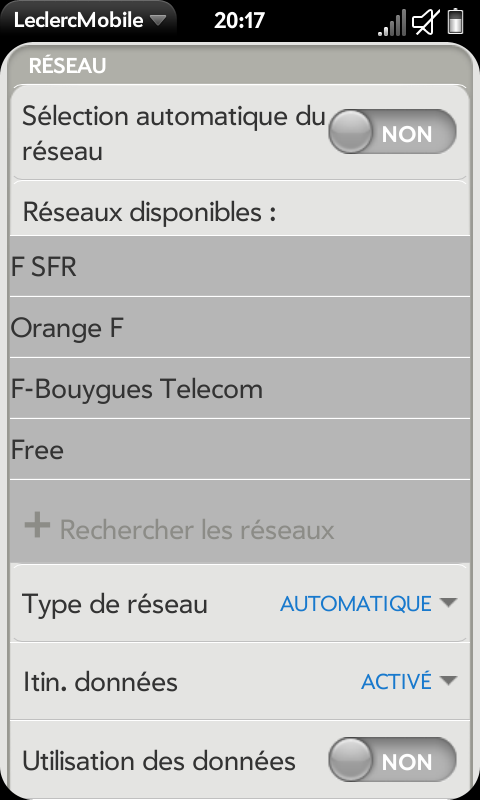The image size is (480, 800).
Task: Select the F SFR network
Action: pyautogui.click(x=240, y=266)
